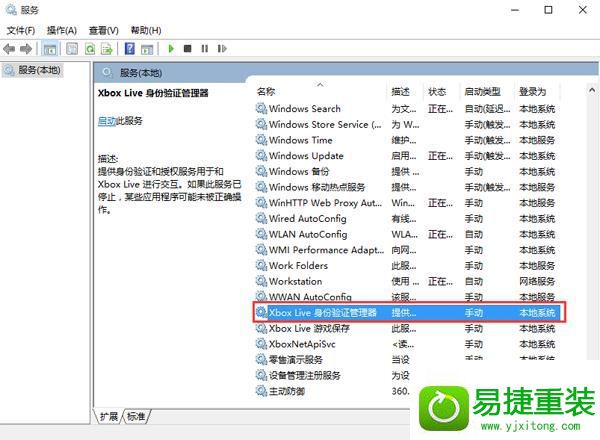Screen dimensions: 600x440
Task: Select the Windows Search service
Action: 408,109
